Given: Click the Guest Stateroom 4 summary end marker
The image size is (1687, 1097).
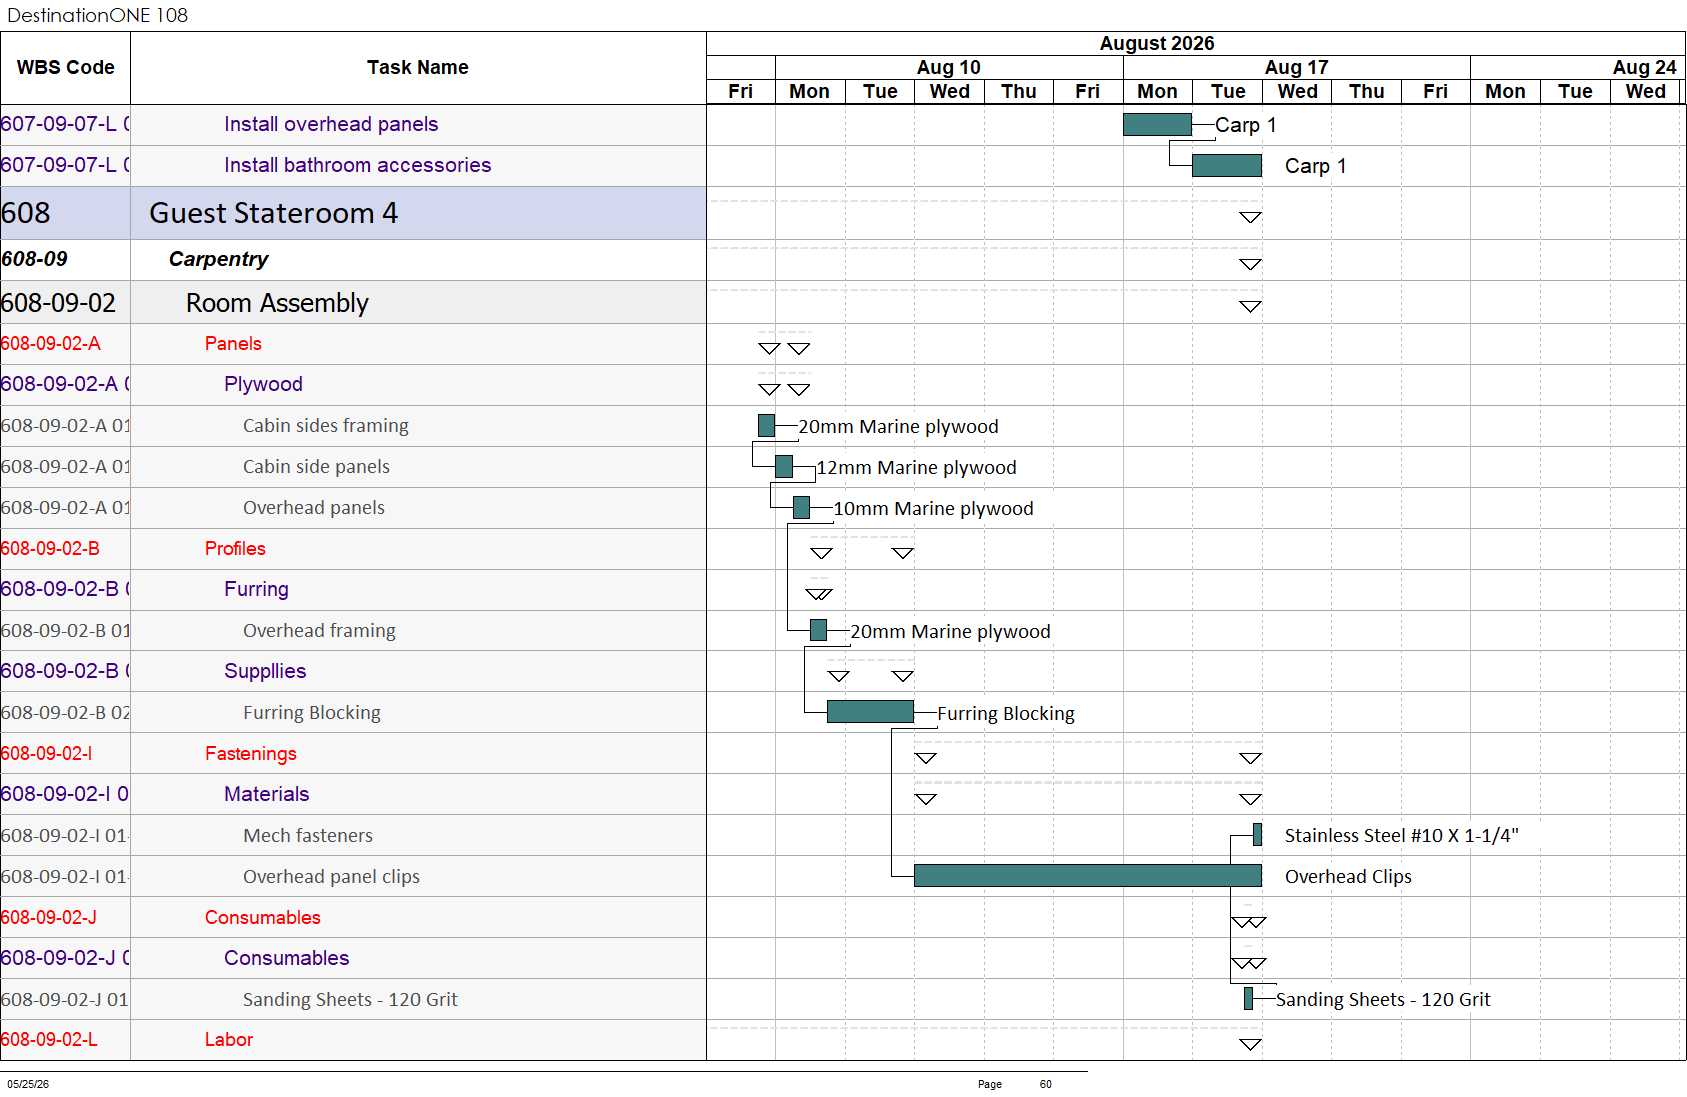Looking at the screenshot, I should (x=1250, y=217).
